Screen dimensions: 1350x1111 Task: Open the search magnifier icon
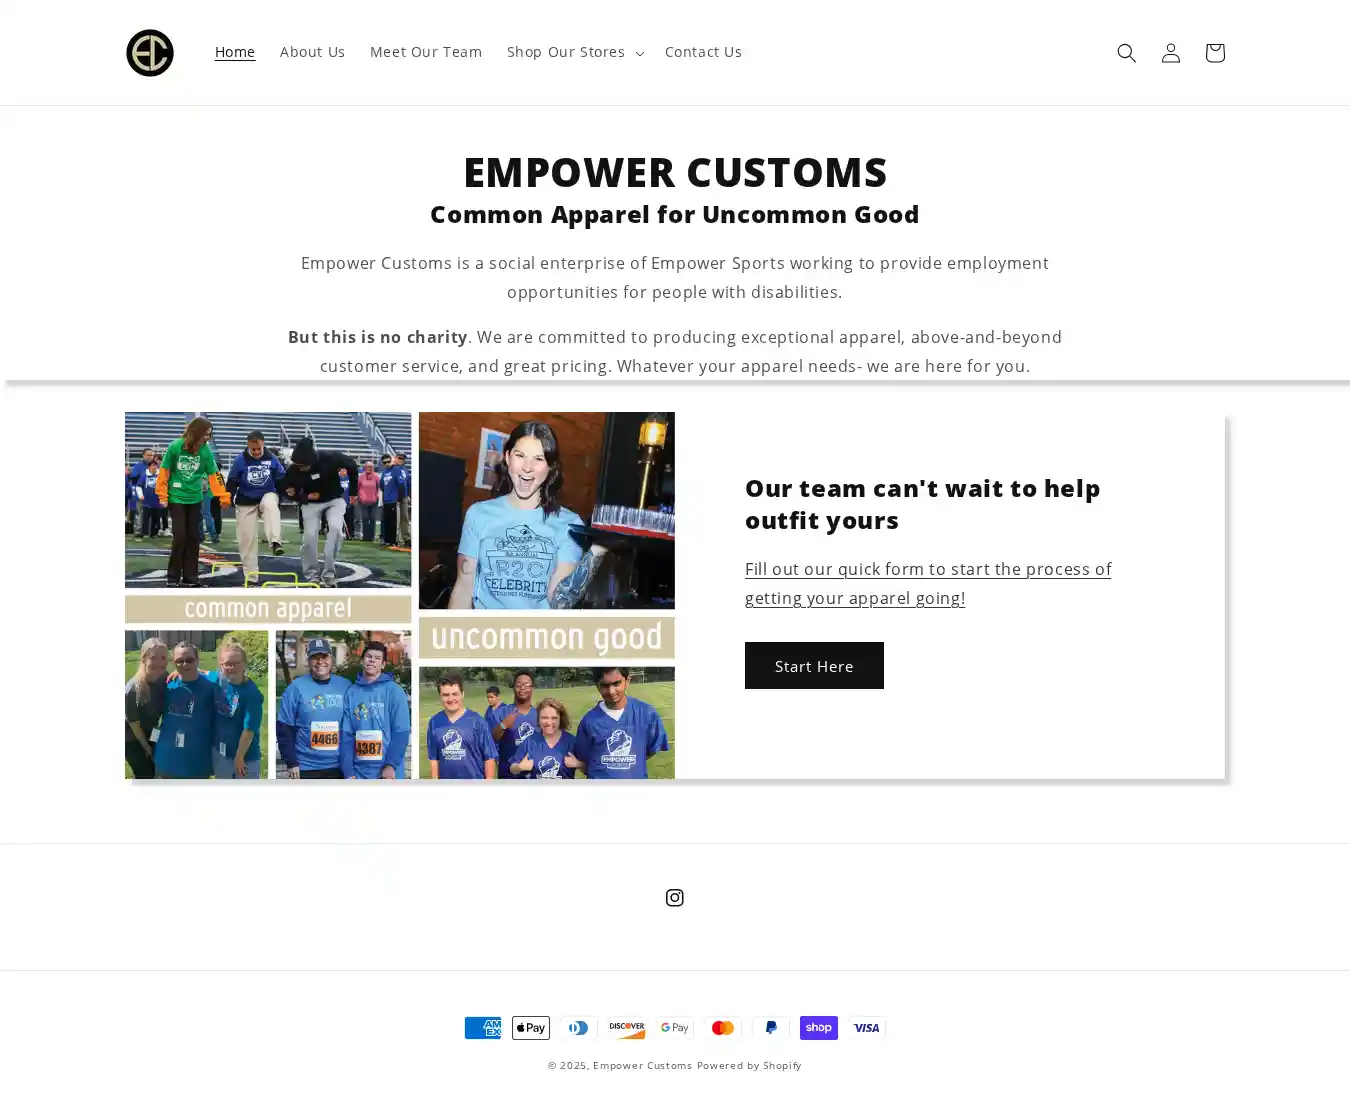pos(1126,53)
